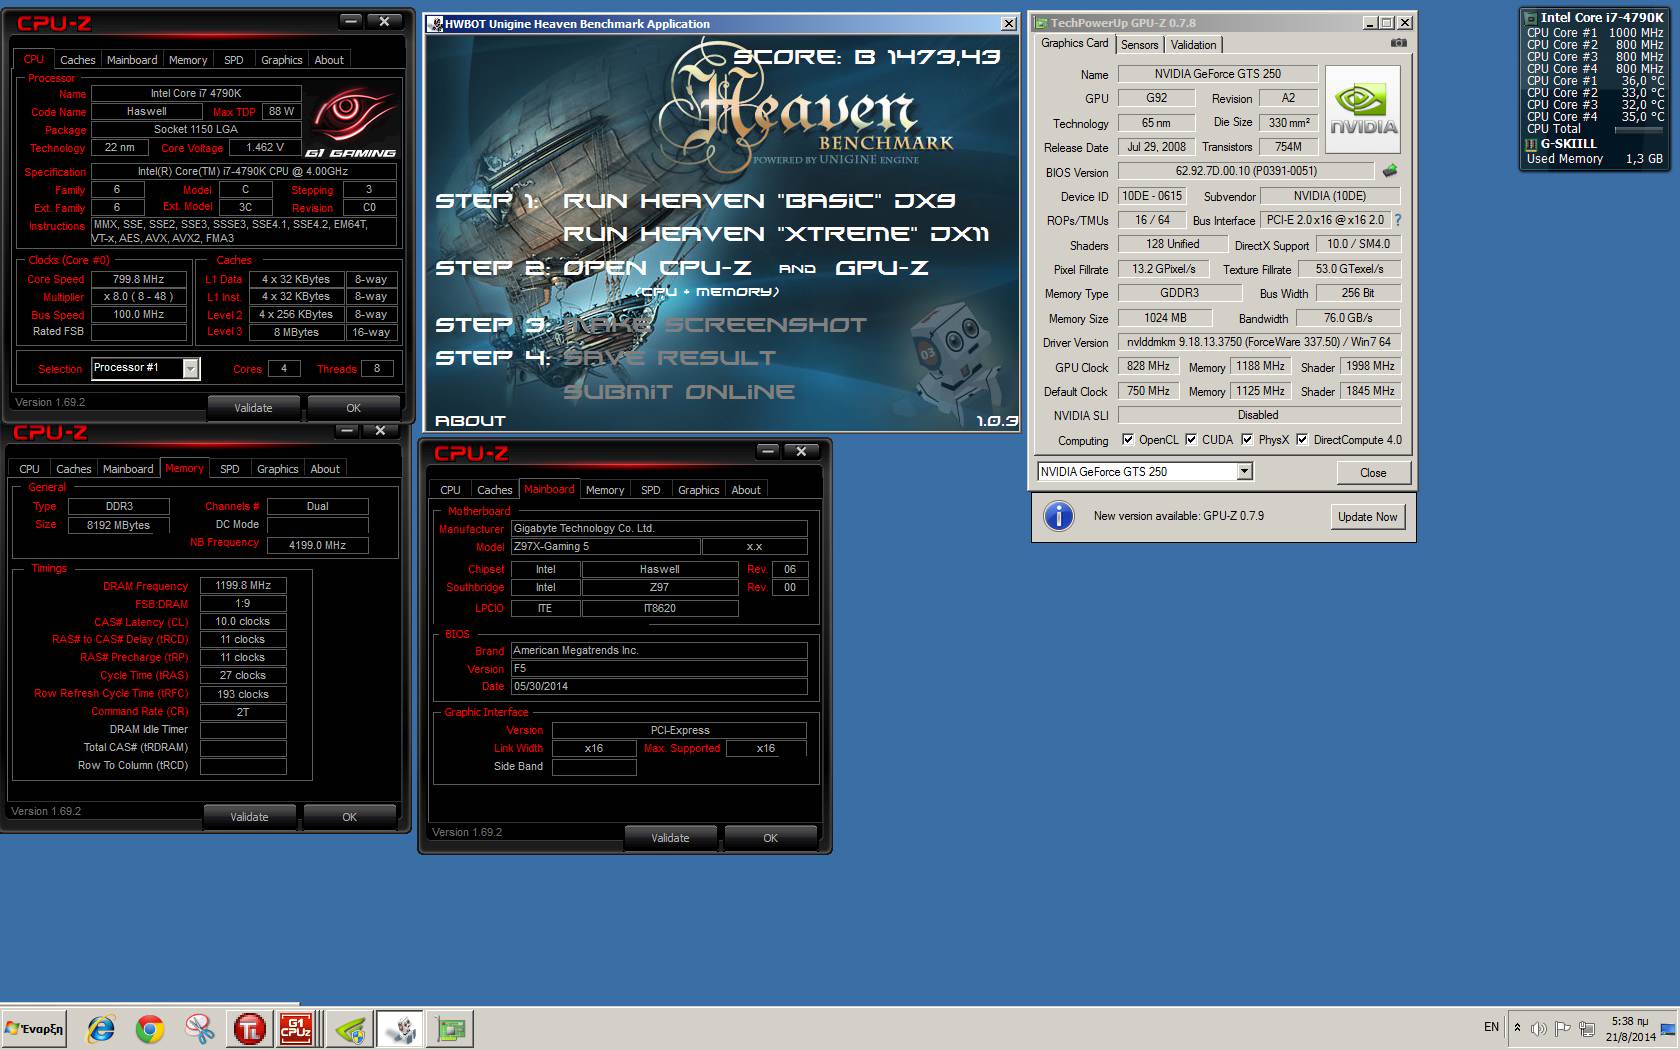This screenshot has height=1050, width=1680.
Task: Click the GPU-Z screenshot camera icon
Action: tap(1398, 43)
